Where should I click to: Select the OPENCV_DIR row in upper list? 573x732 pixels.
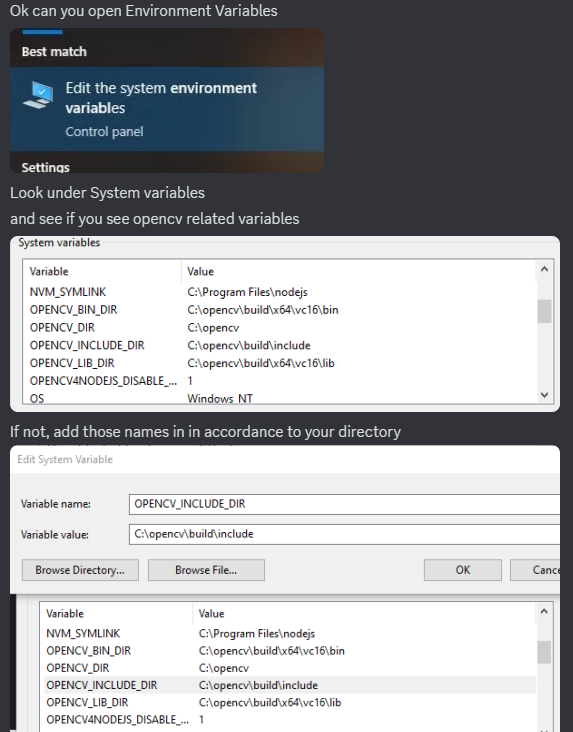coord(279,328)
